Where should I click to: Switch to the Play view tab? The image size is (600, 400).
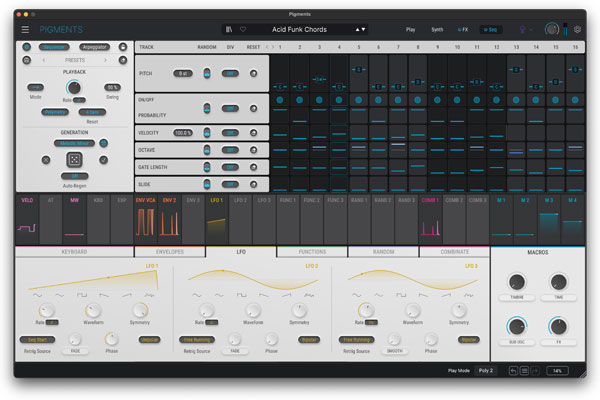pyautogui.click(x=410, y=29)
